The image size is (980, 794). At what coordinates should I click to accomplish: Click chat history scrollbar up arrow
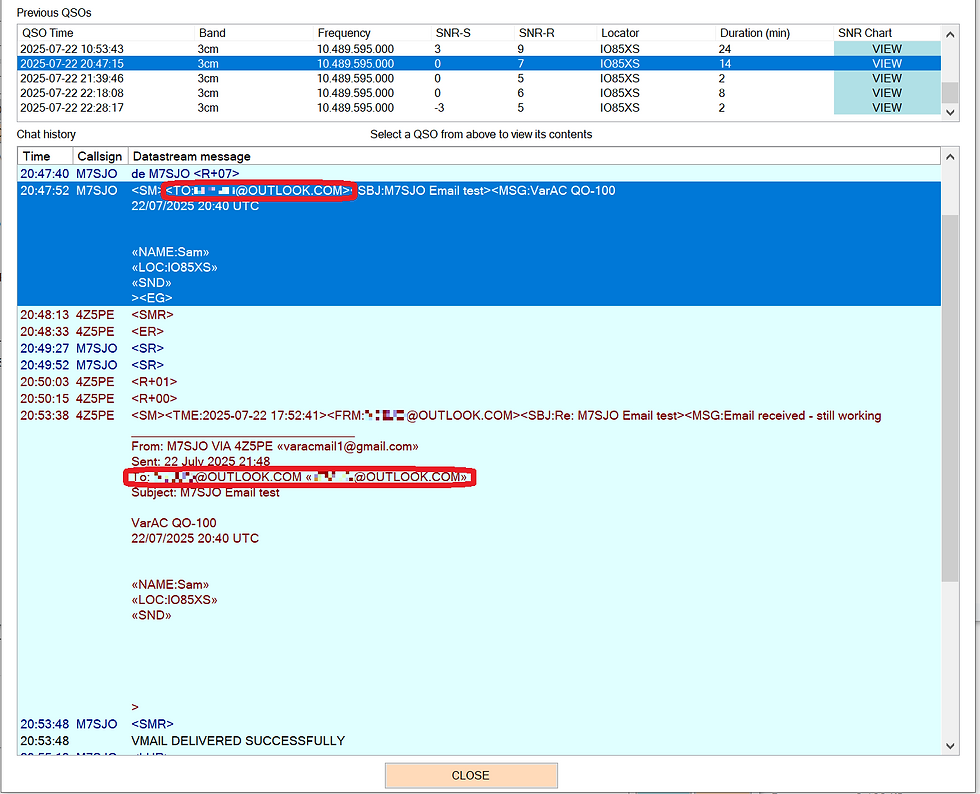tap(950, 157)
